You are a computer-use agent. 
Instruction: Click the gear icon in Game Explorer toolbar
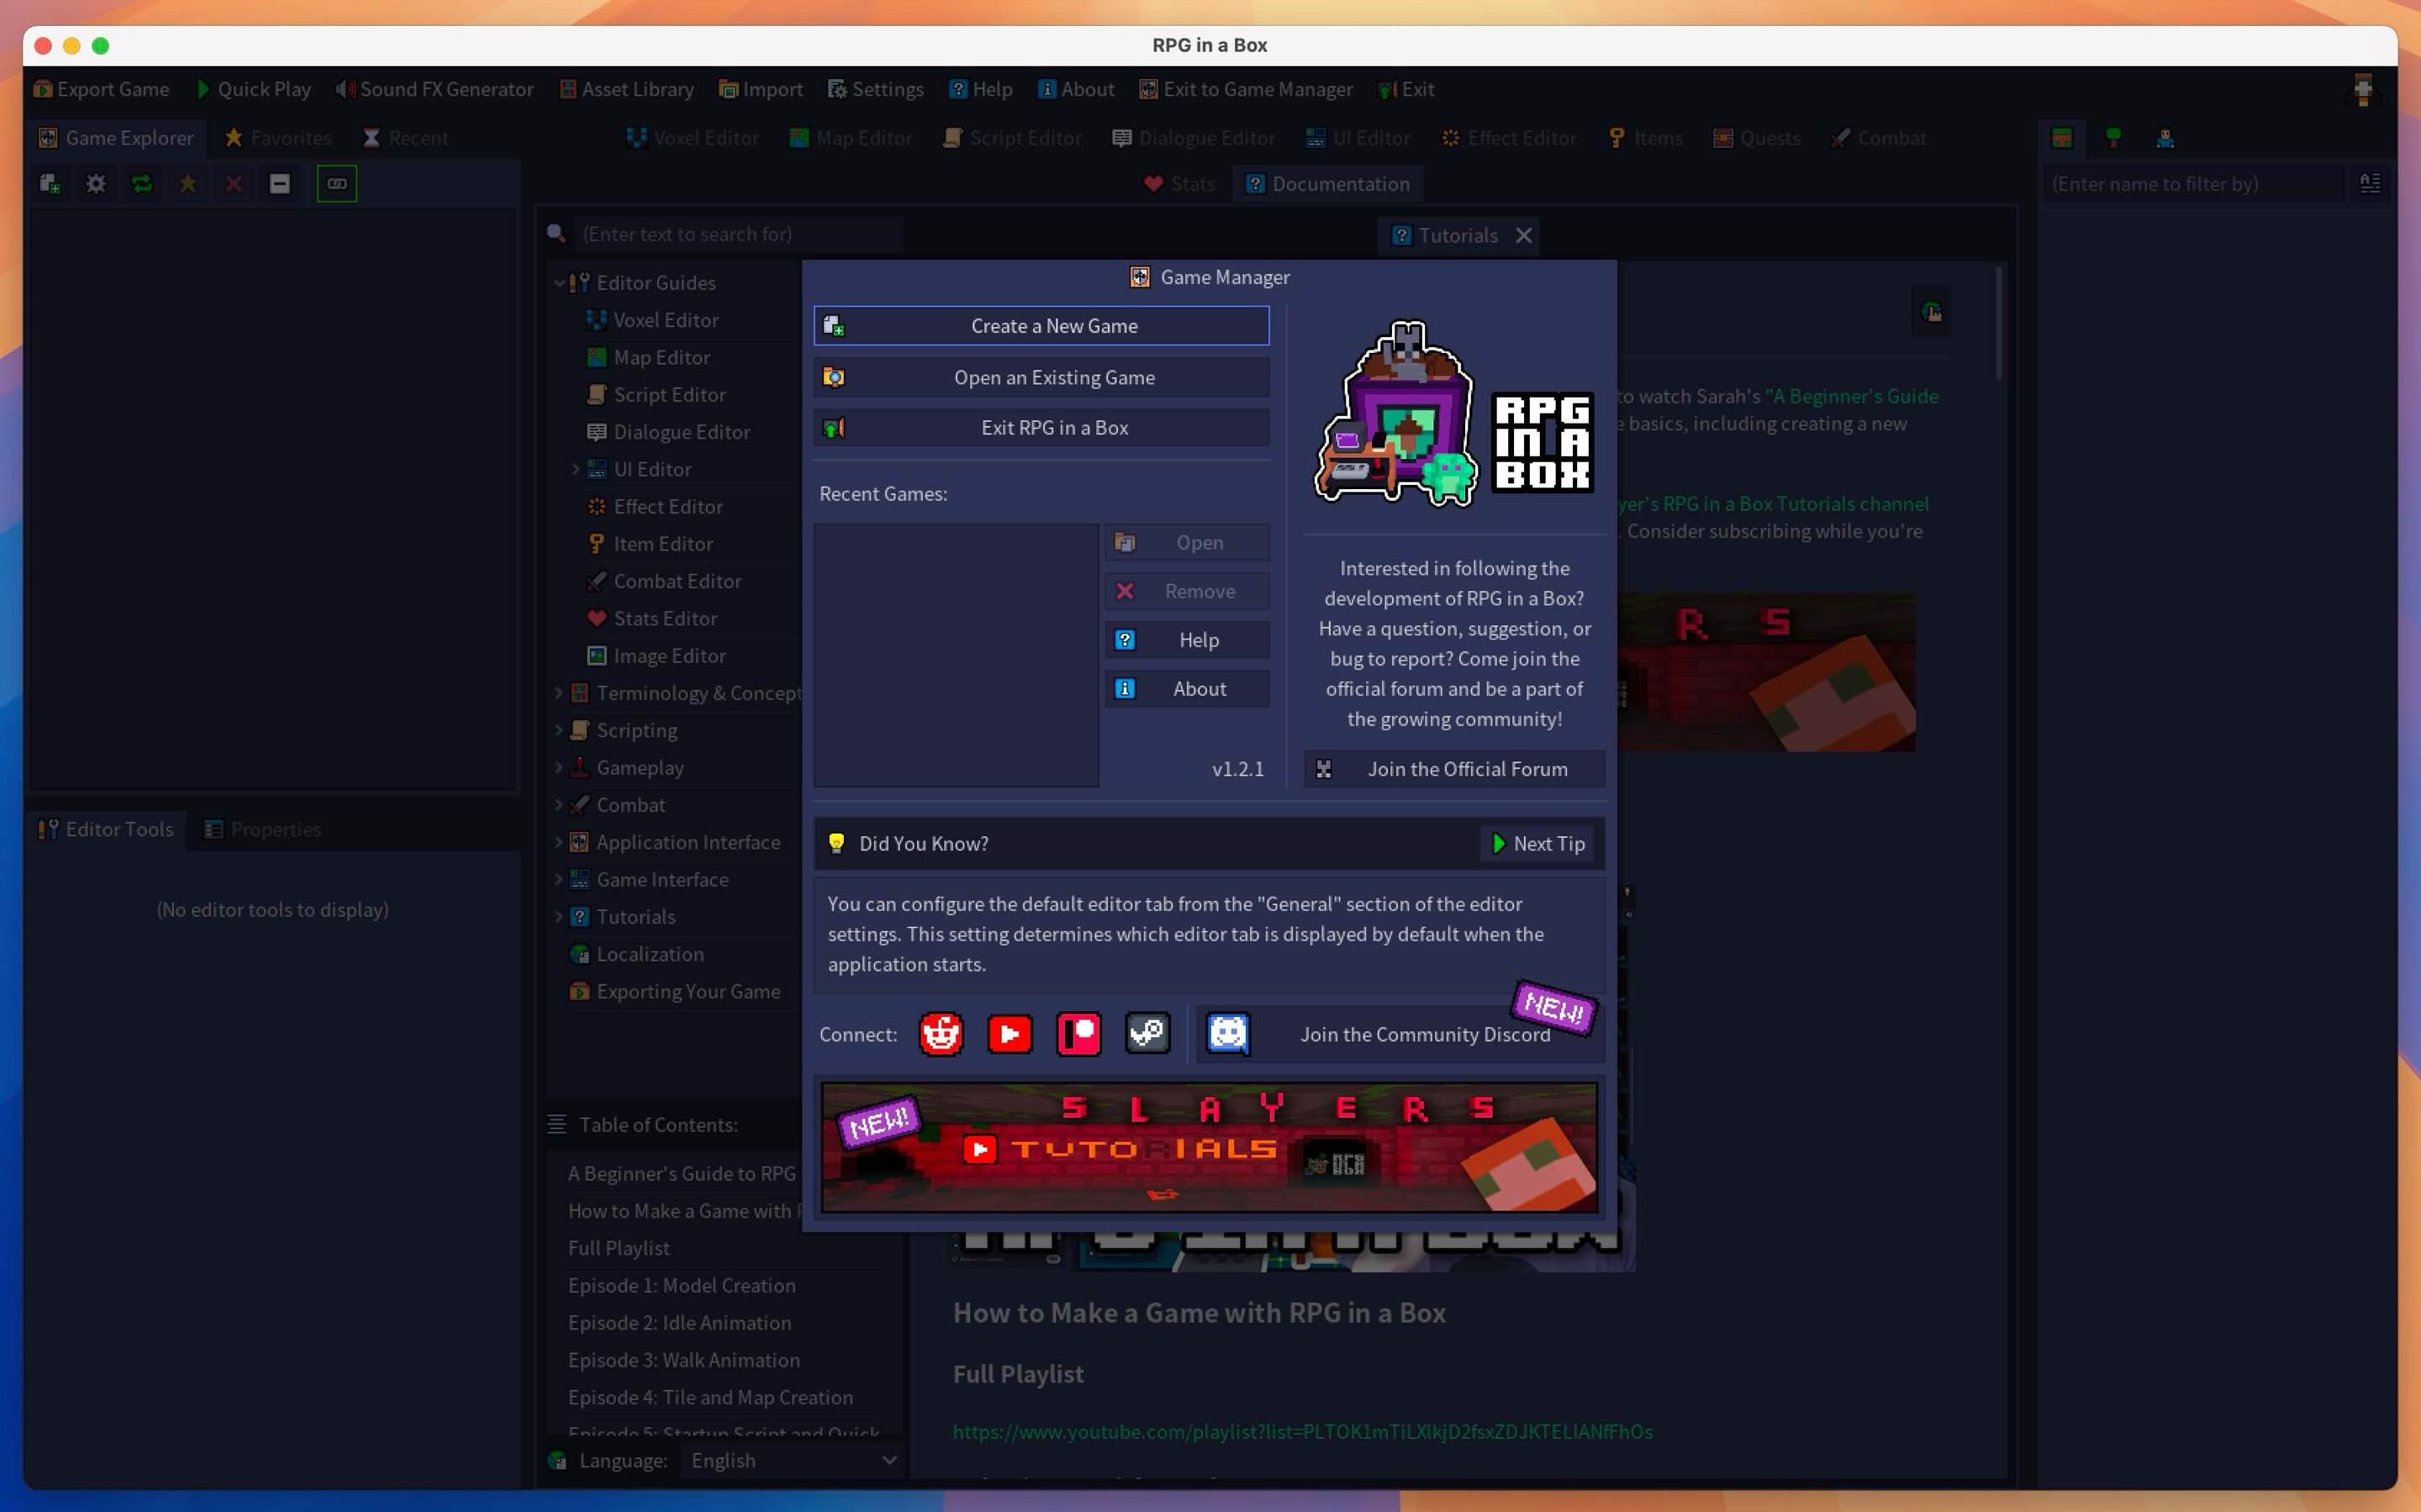point(96,184)
